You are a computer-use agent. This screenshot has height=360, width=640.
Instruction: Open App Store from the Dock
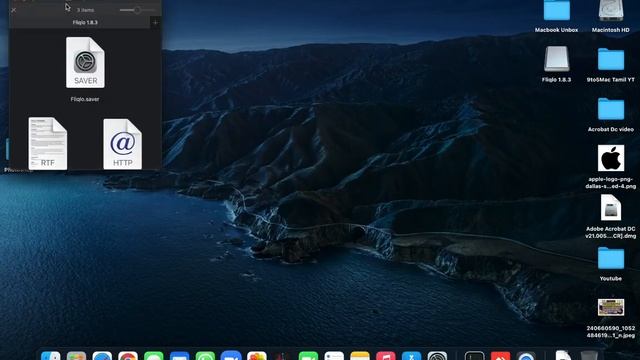tap(411, 356)
